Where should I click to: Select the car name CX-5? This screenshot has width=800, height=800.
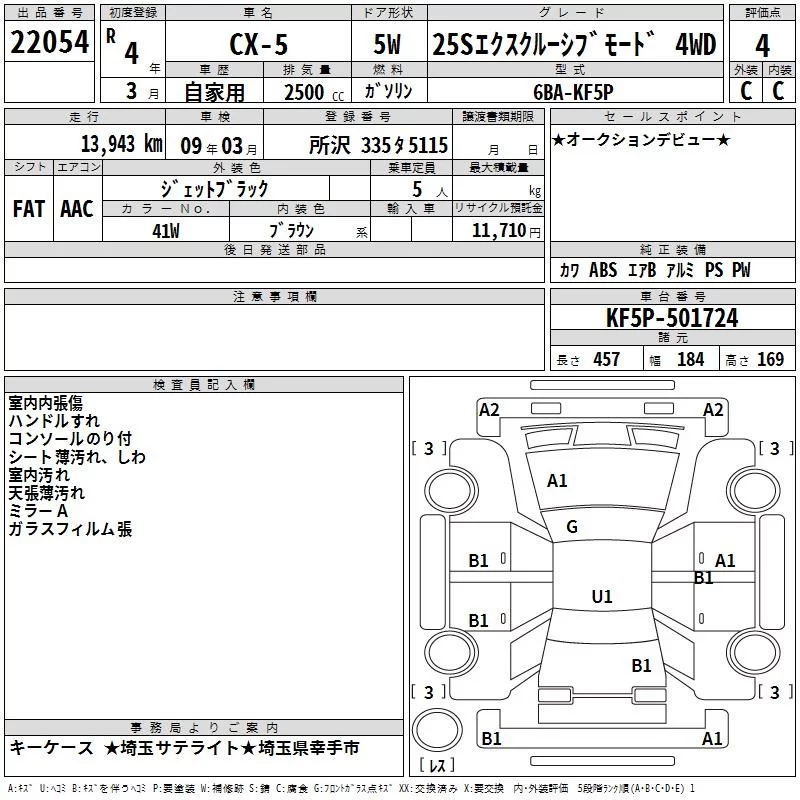pos(259,44)
